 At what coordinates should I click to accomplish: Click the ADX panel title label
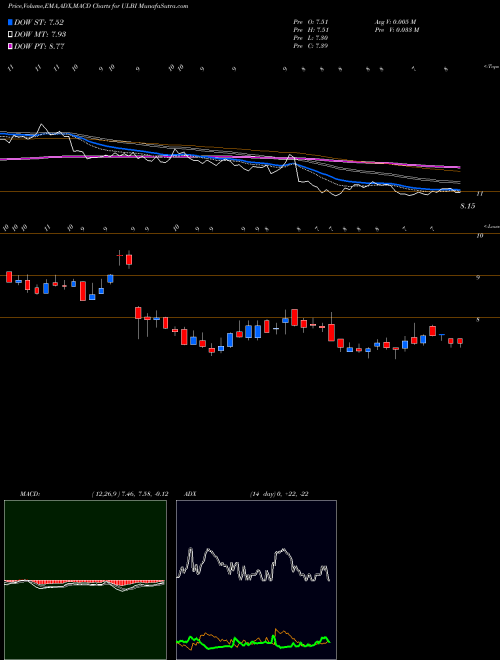[190, 494]
